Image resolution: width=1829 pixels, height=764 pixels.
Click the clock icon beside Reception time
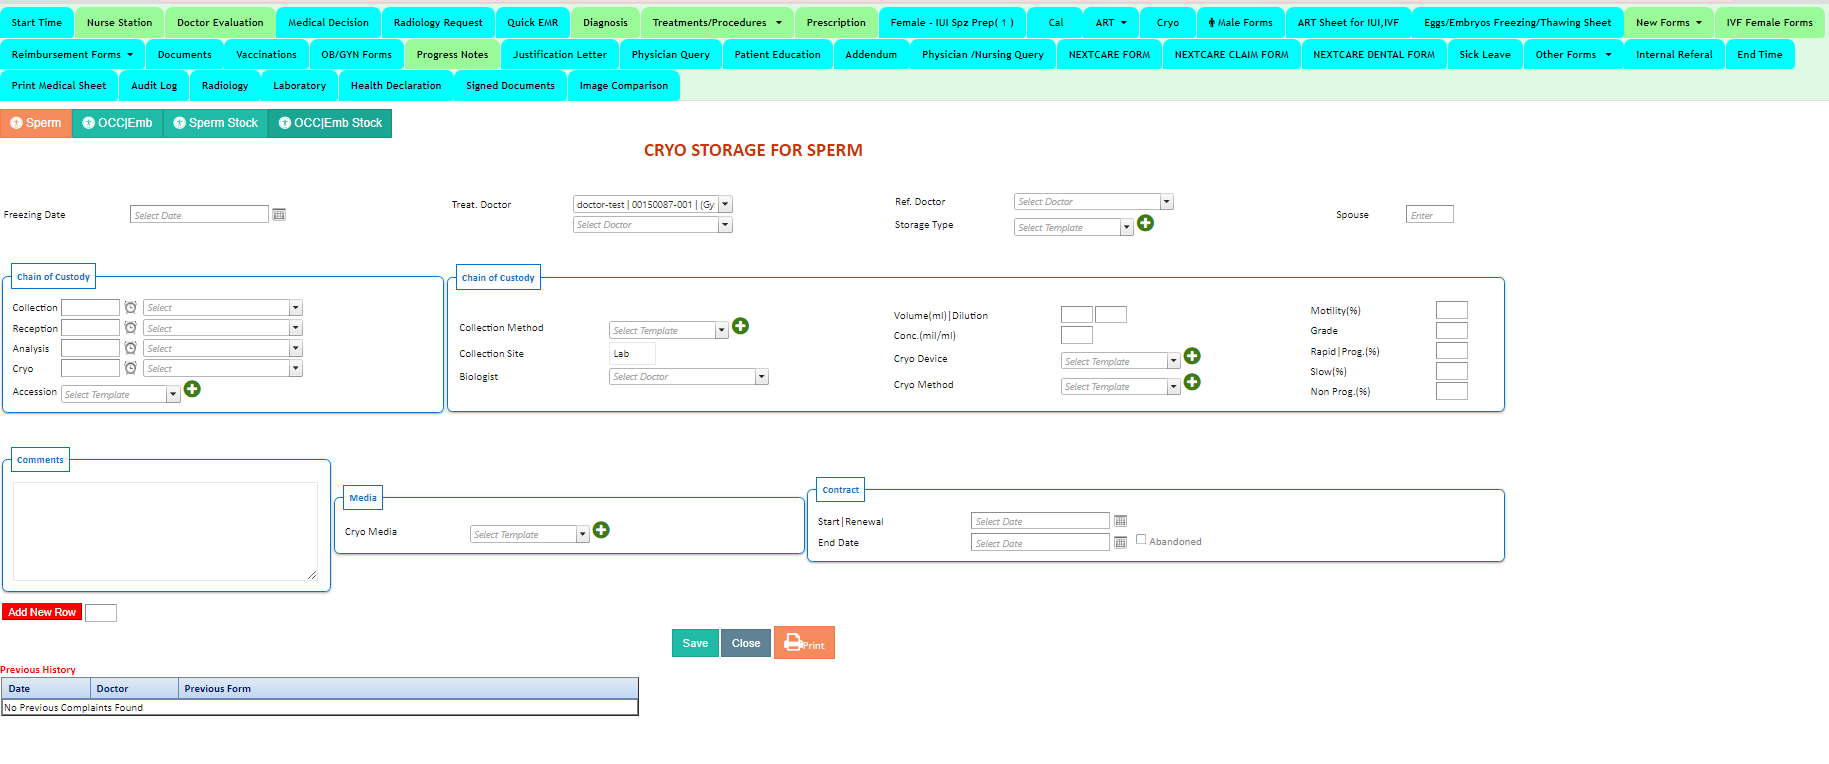(130, 327)
